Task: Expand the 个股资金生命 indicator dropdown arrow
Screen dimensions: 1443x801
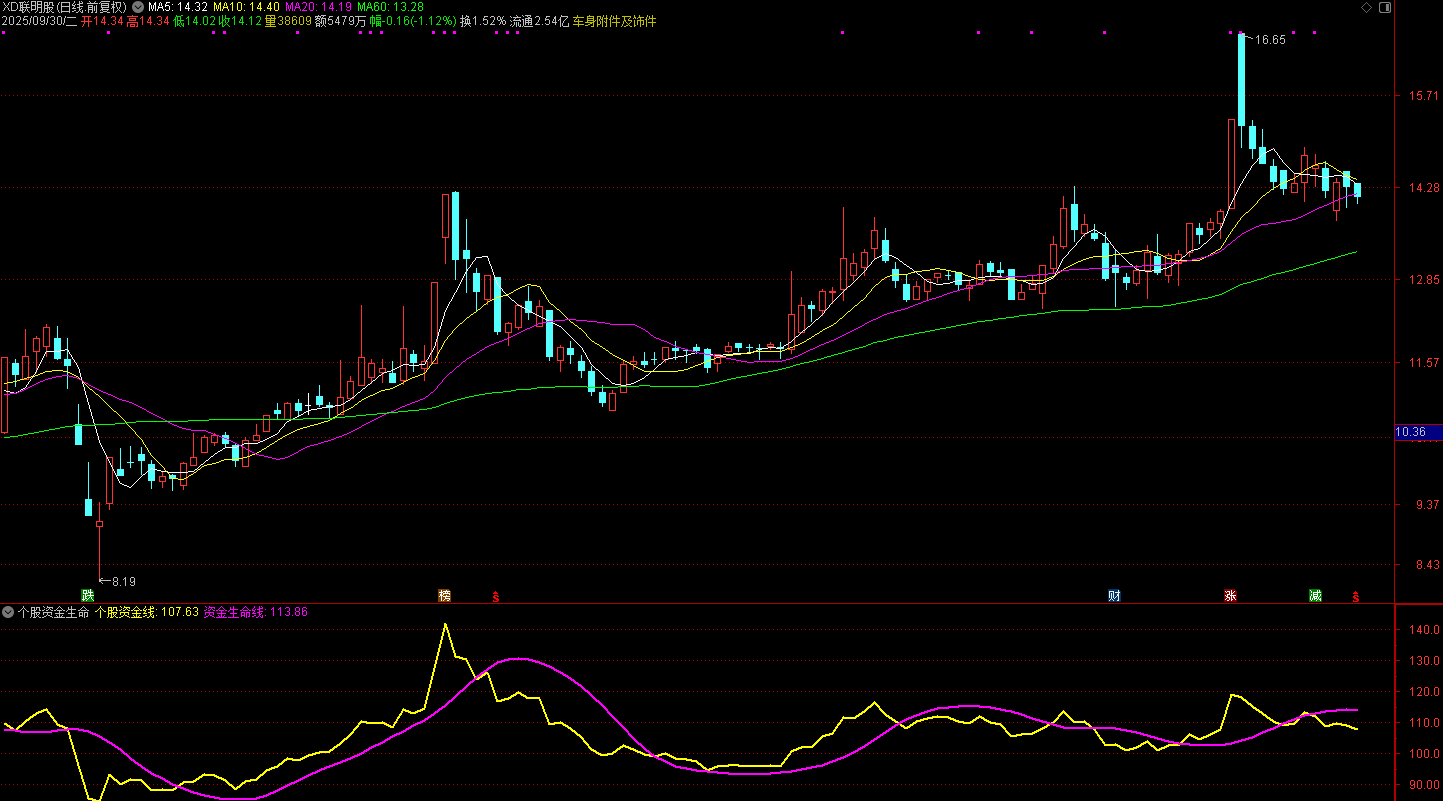Action: point(8,611)
